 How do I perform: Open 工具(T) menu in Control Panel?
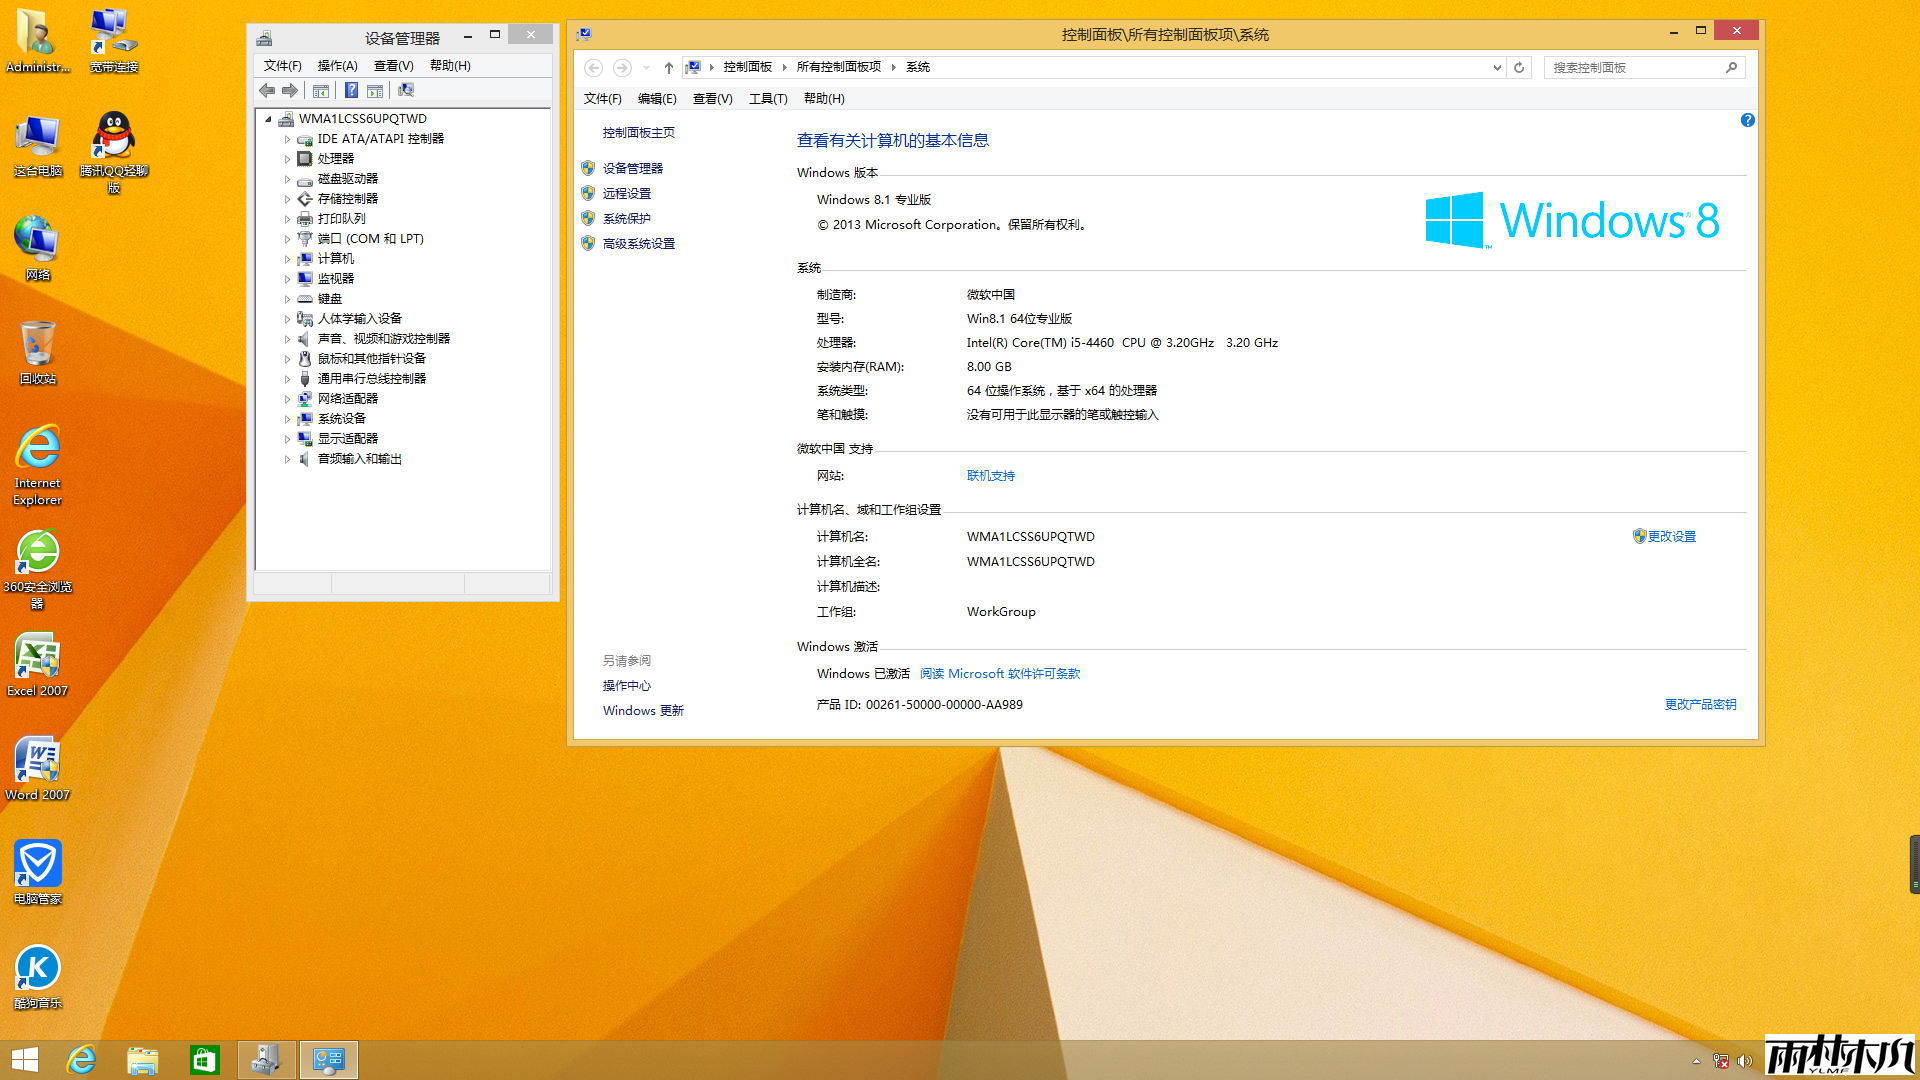[768, 98]
